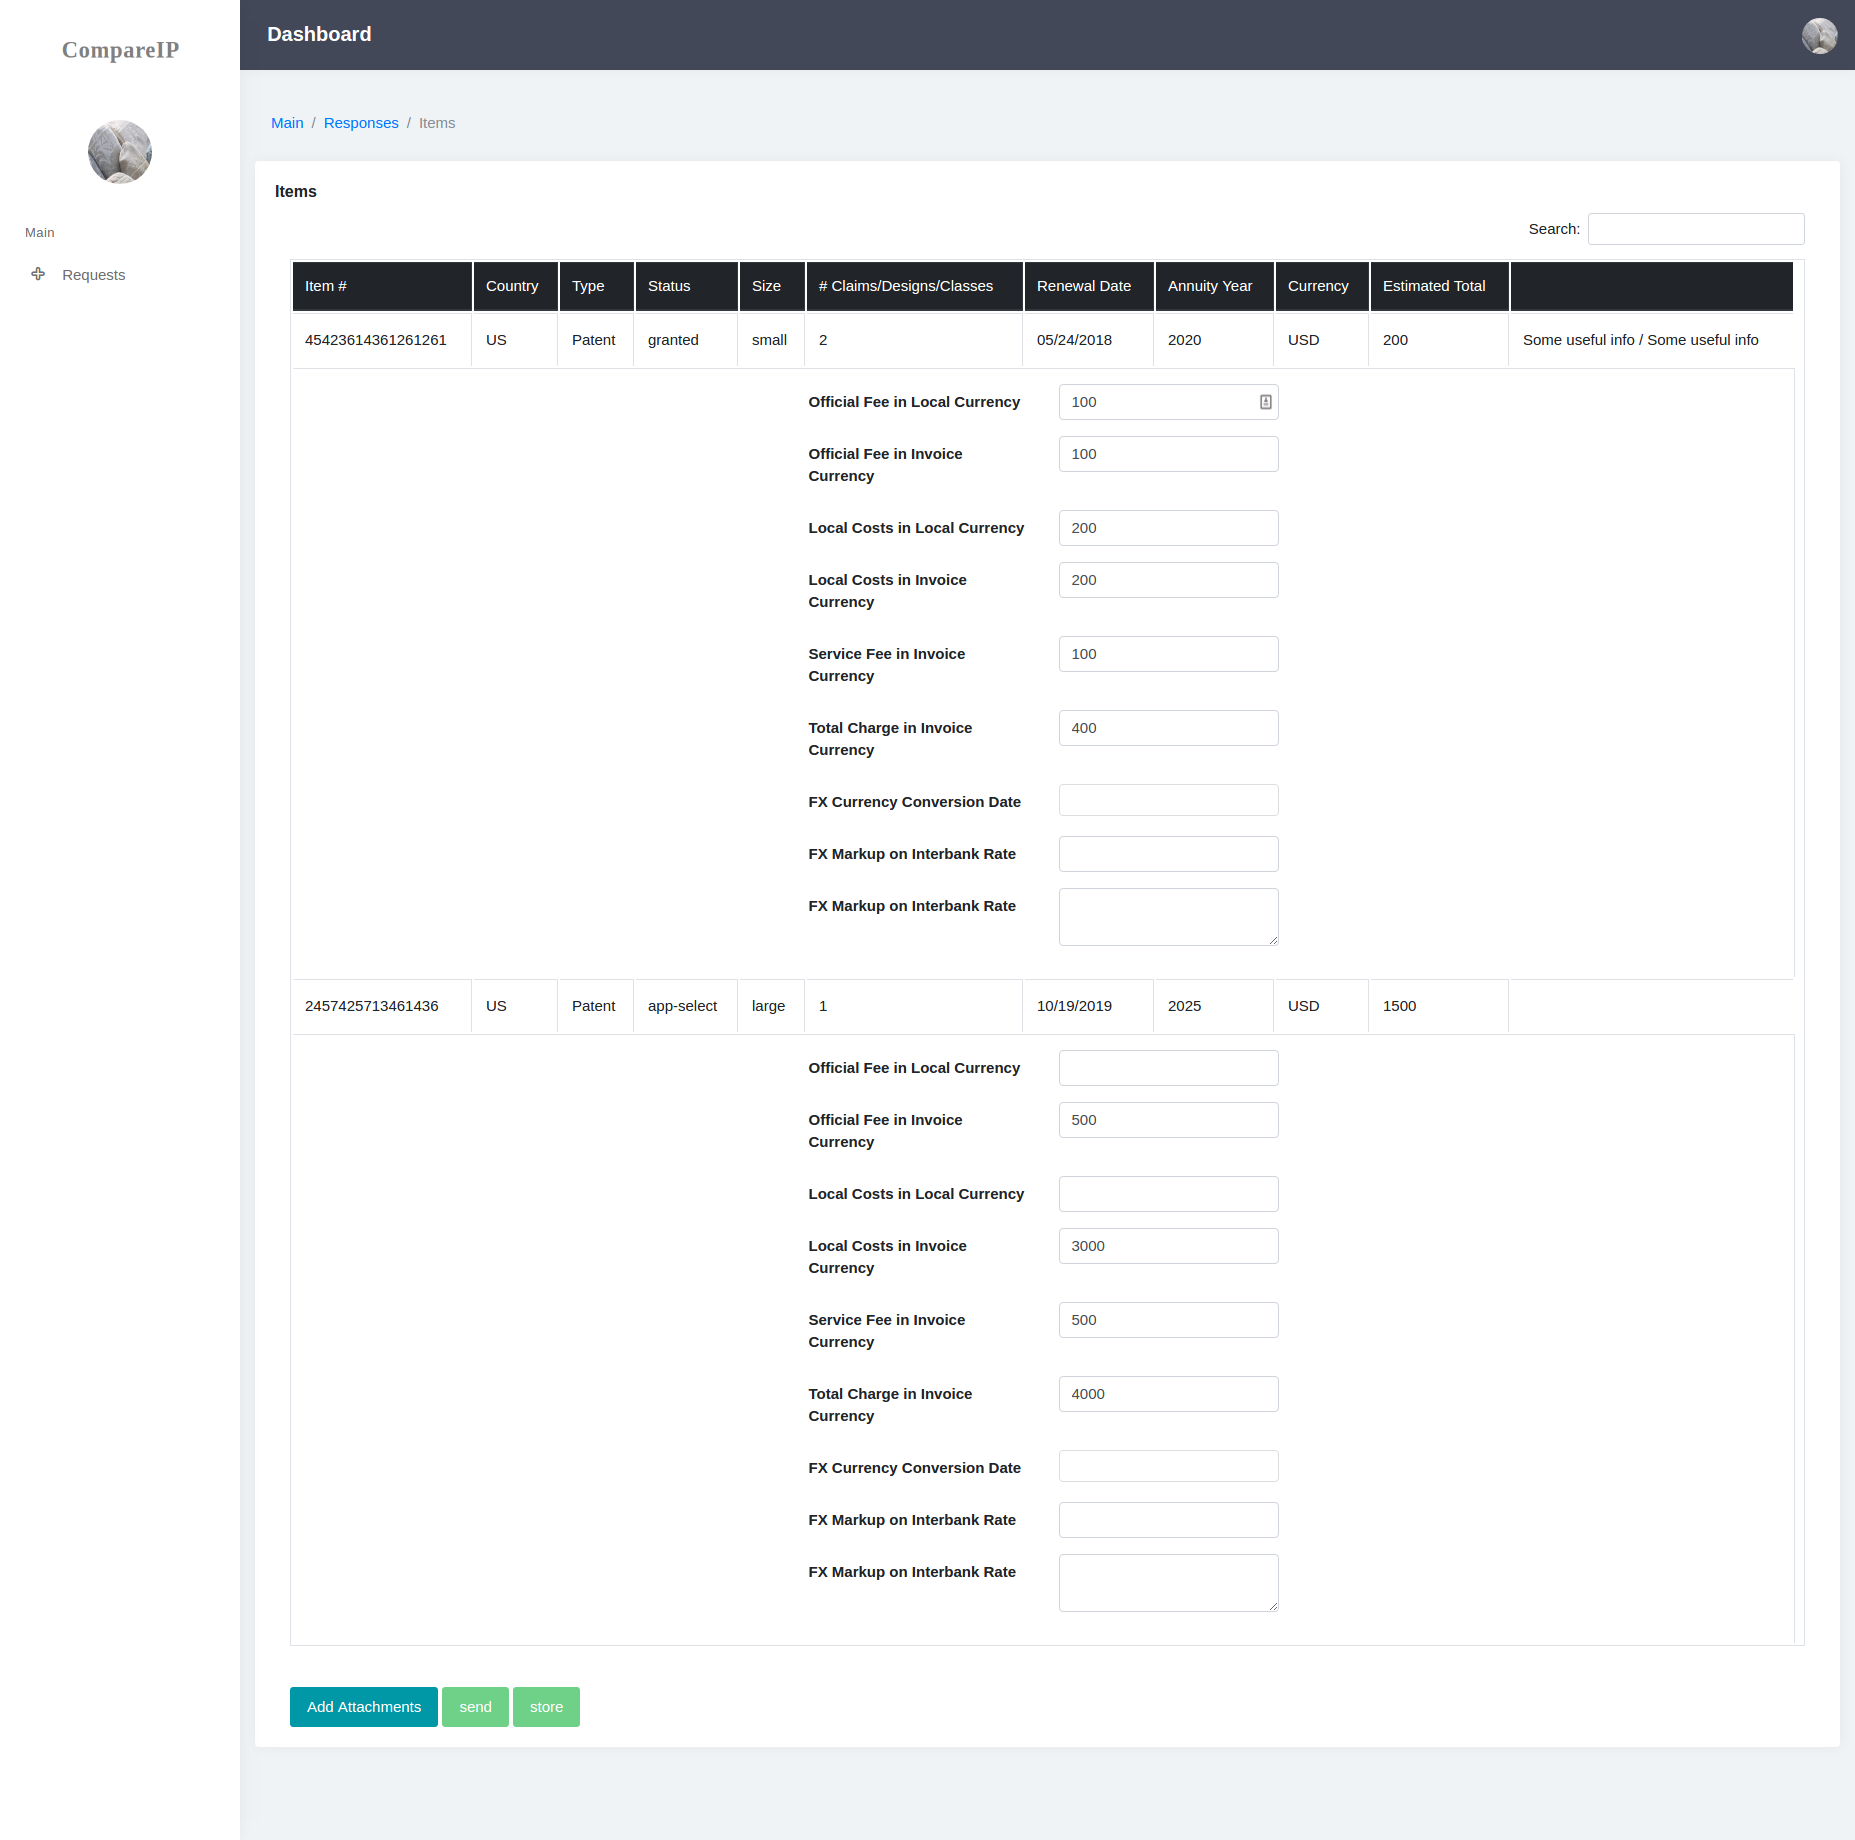Sort table by Renewal Date header
The image size is (1855, 1840).
(x=1087, y=286)
